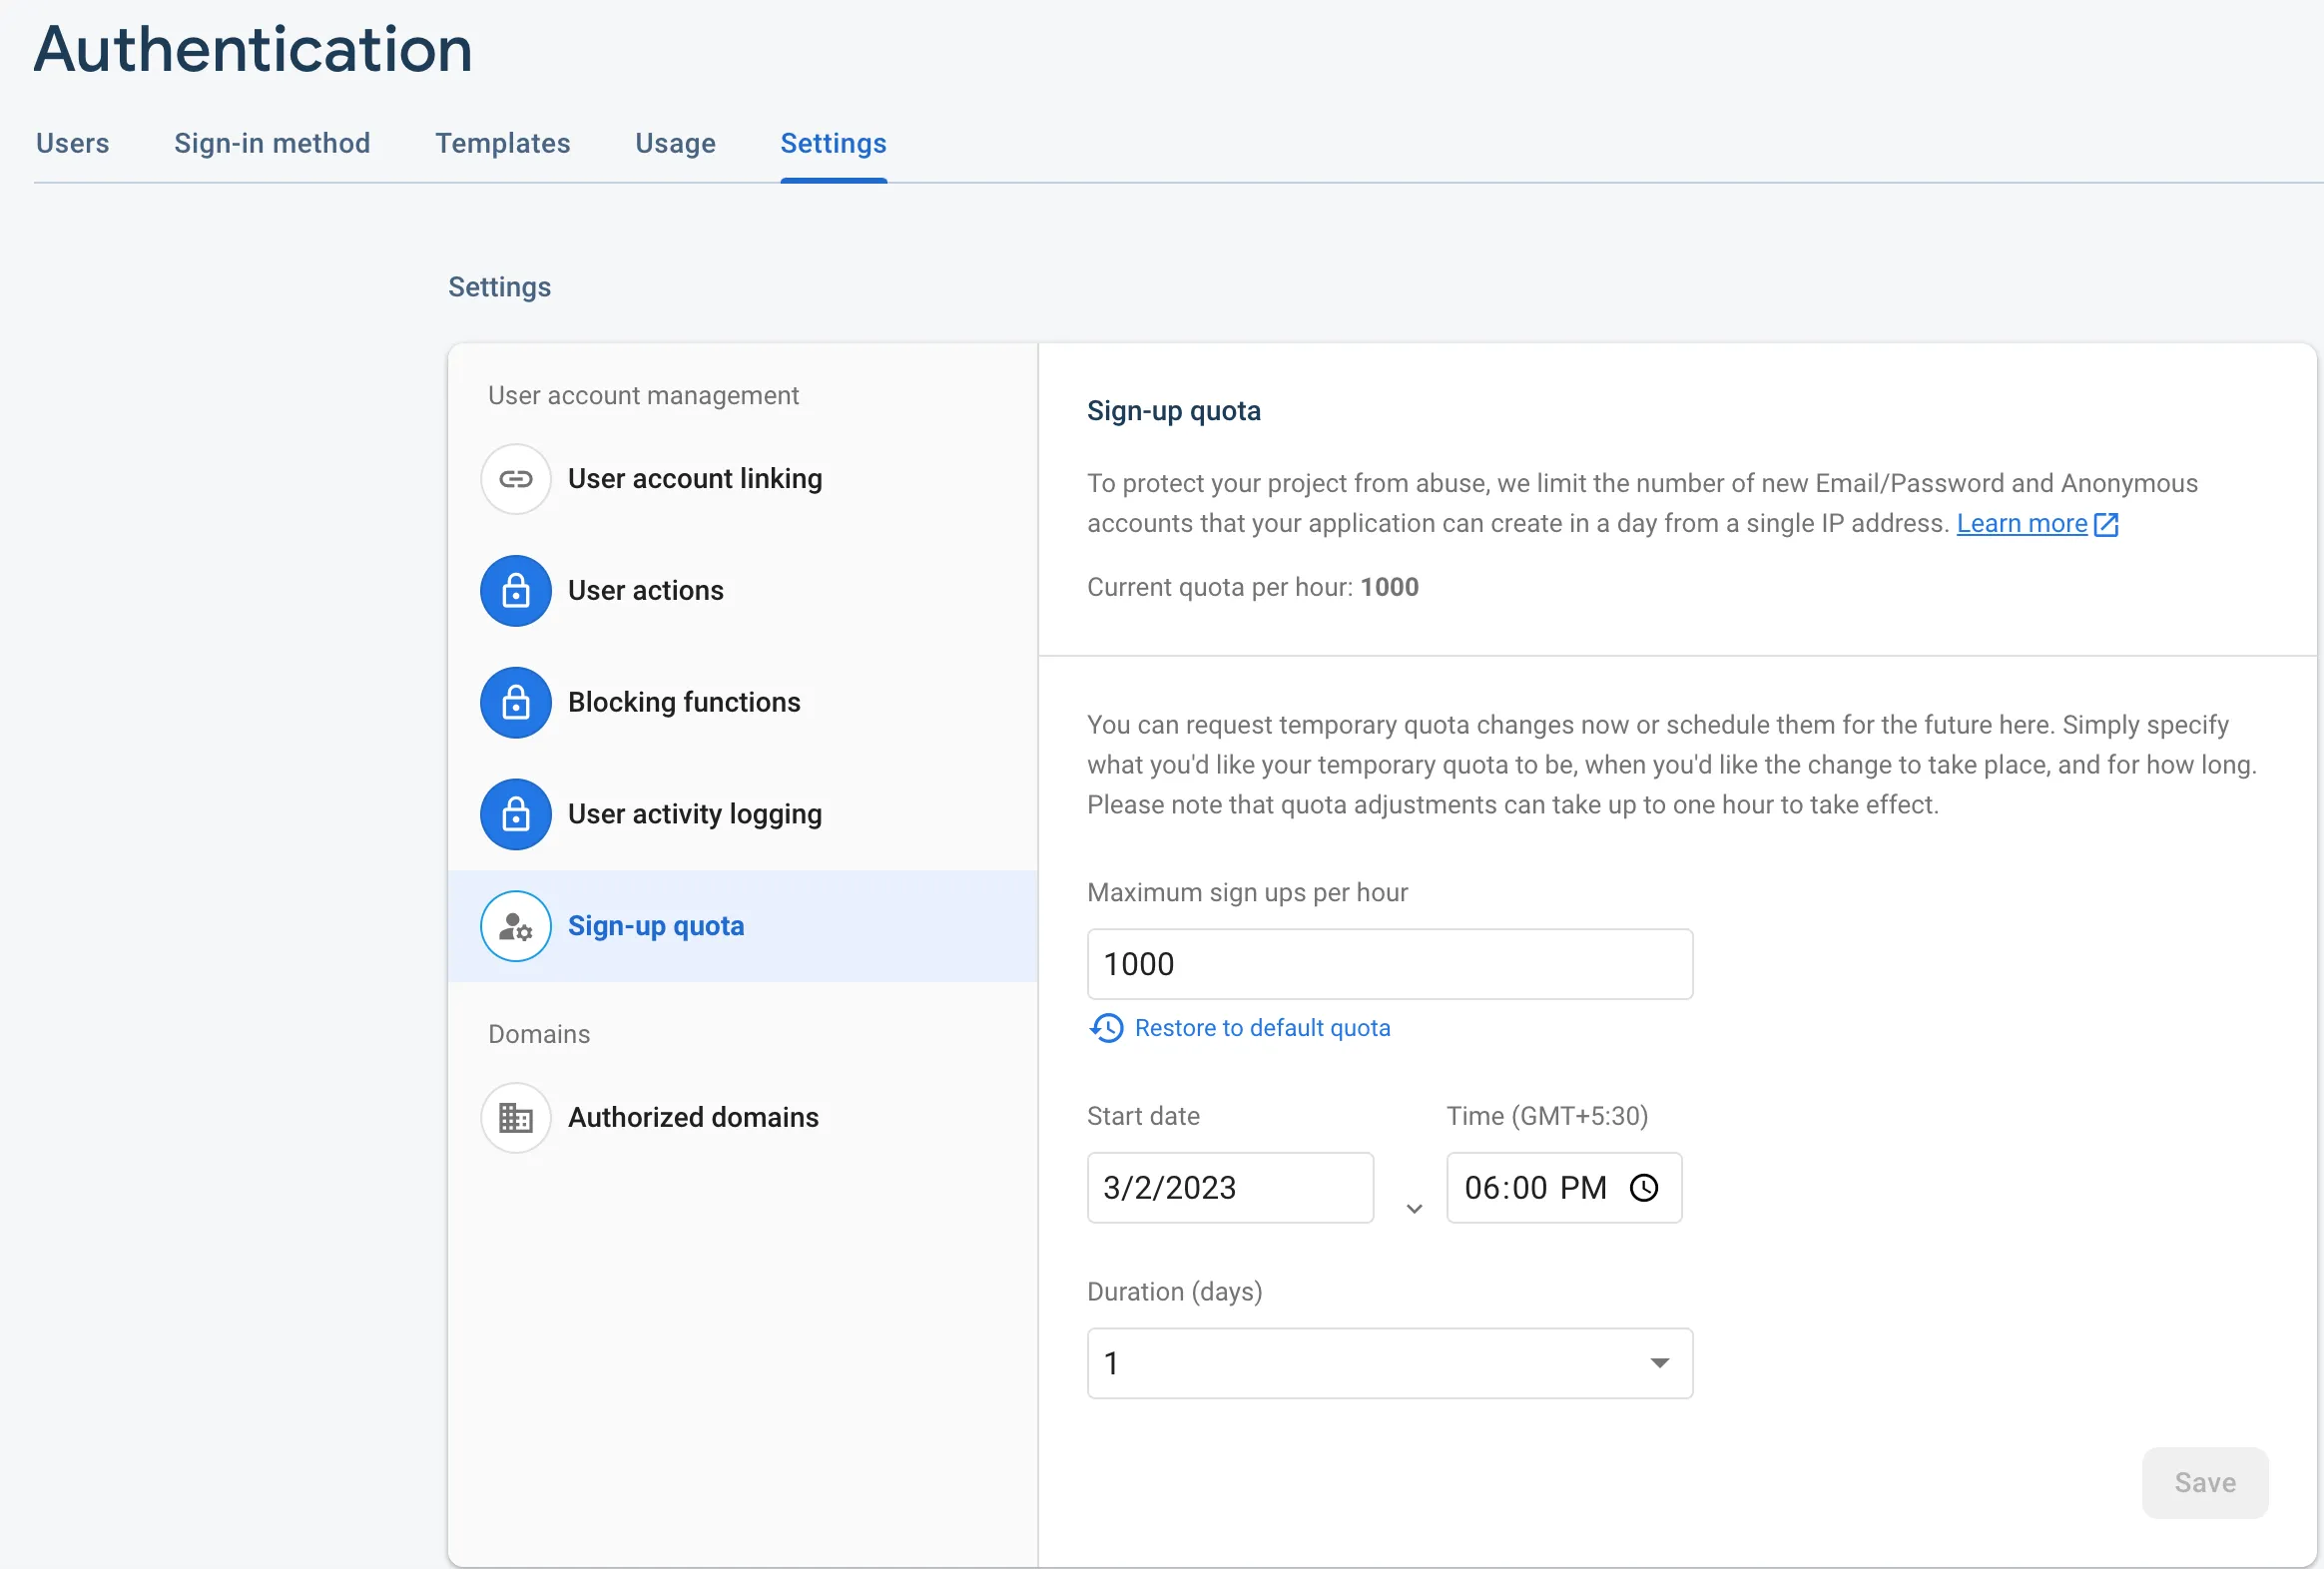Click the dropdown arrow in the Duration field
The image size is (2324, 1569).
(1660, 1364)
